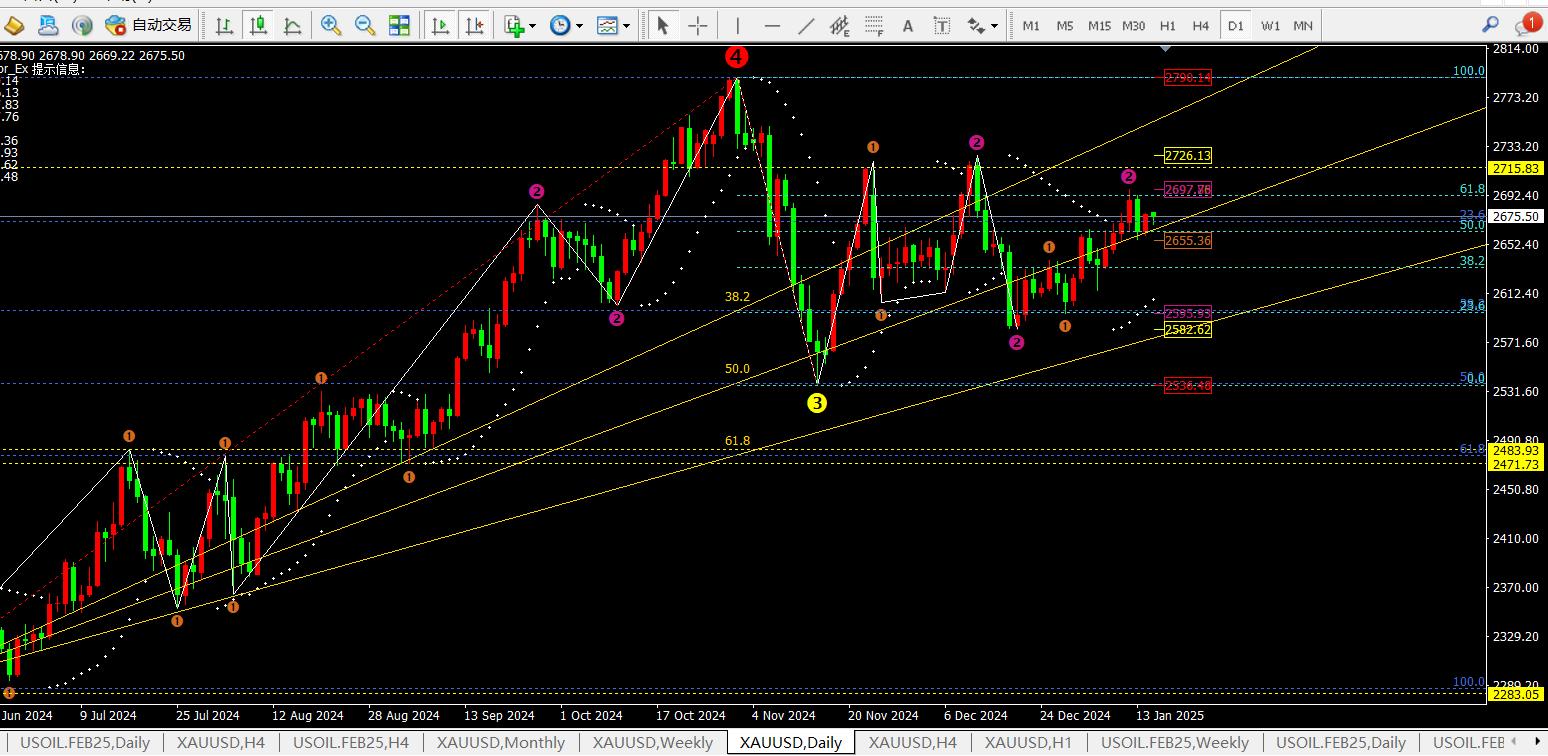Viewport: 1548px width, 756px height.
Task: Expand the periods clock dropdown arrow
Action: pos(580,26)
